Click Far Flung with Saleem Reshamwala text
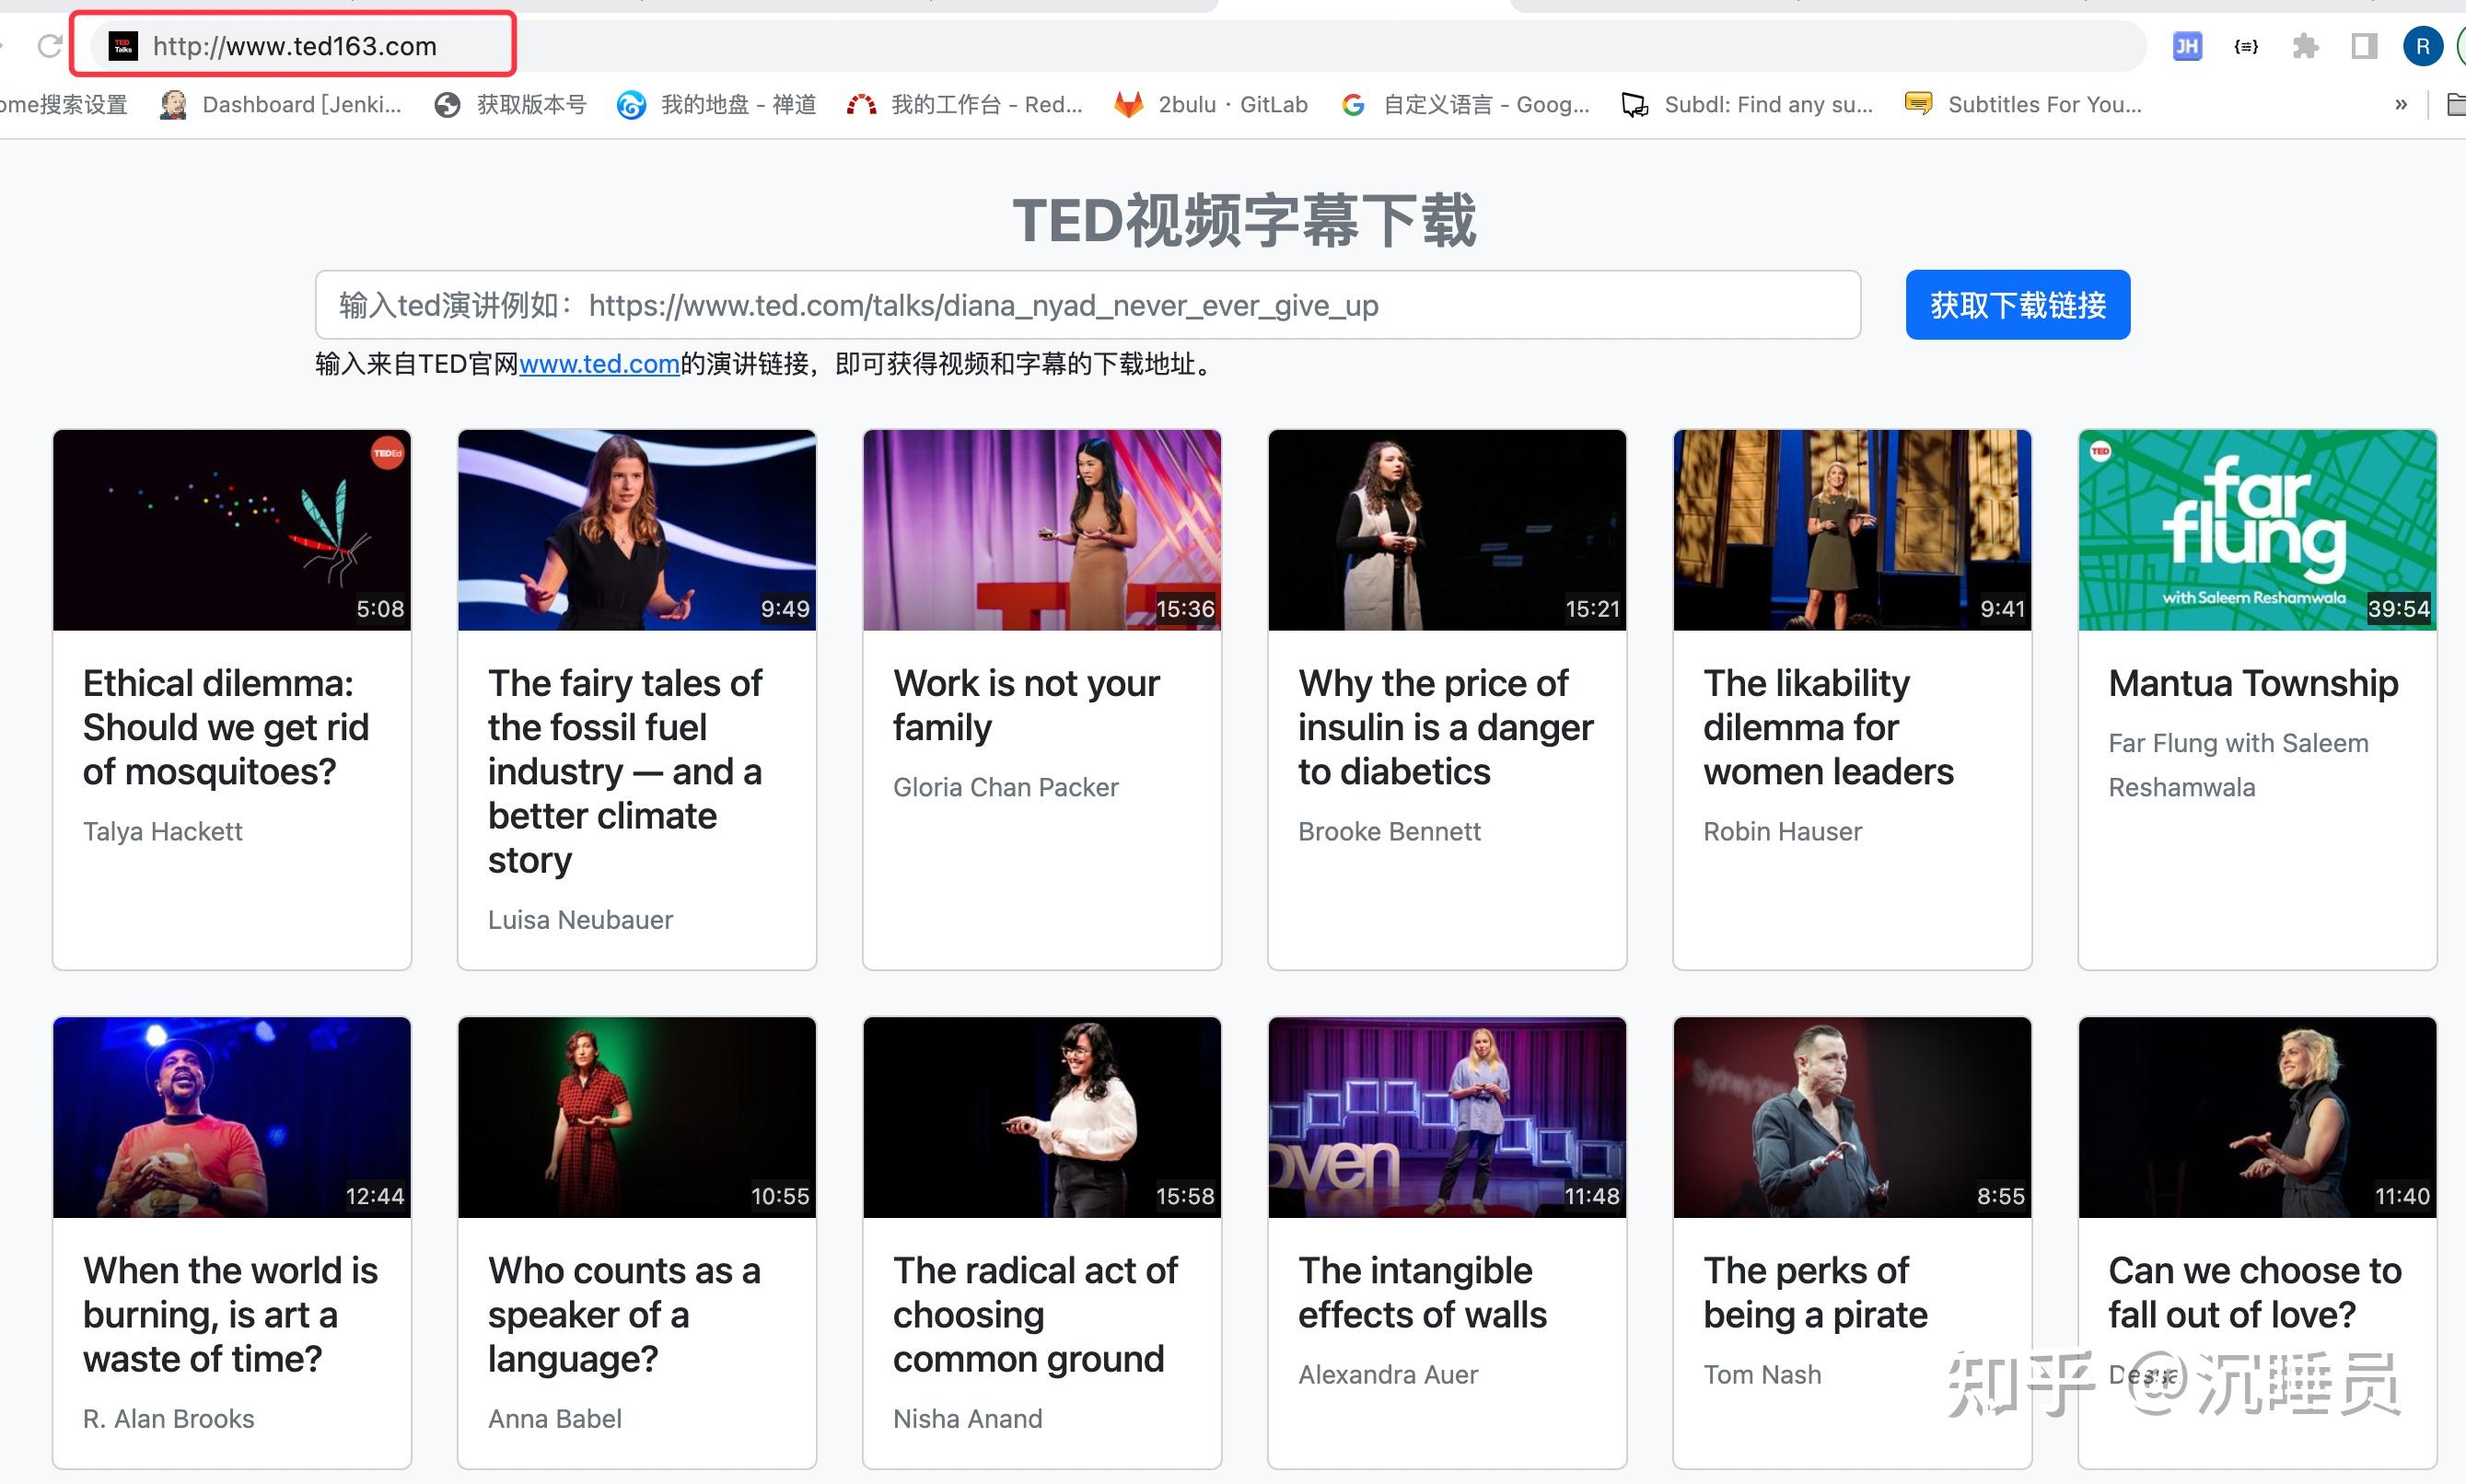This screenshot has height=1484, width=2466. (x=2238, y=765)
